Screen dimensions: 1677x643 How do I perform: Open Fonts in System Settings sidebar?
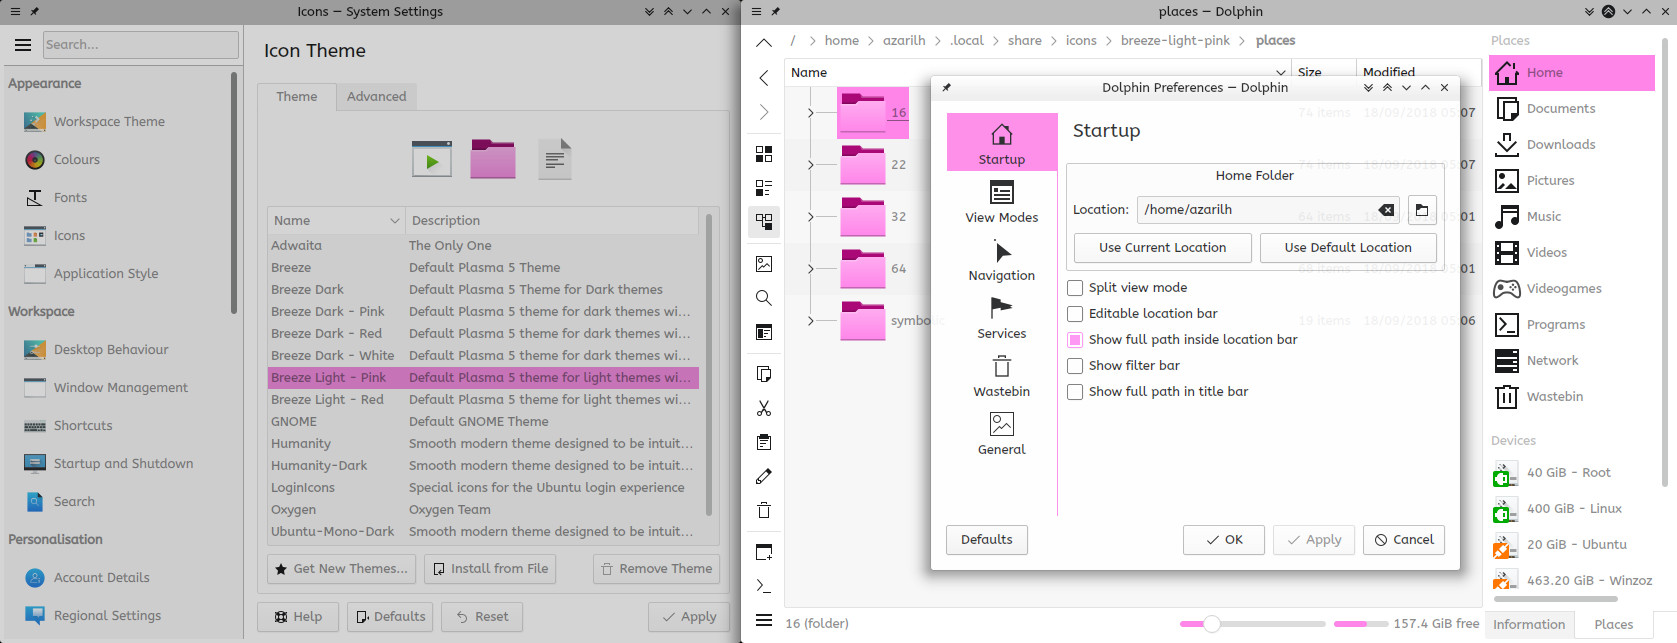point(70,198)
